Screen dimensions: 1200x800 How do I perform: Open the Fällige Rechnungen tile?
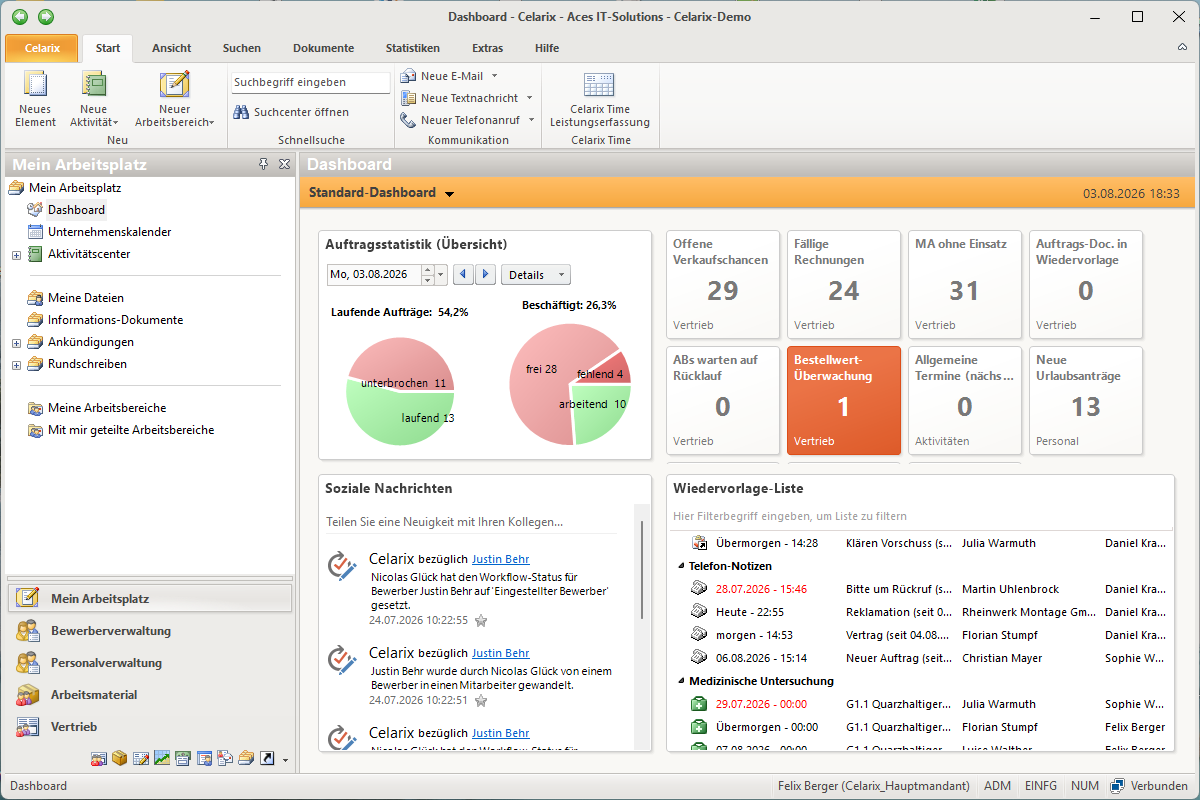pyautogui.click(x=844, y=284)
